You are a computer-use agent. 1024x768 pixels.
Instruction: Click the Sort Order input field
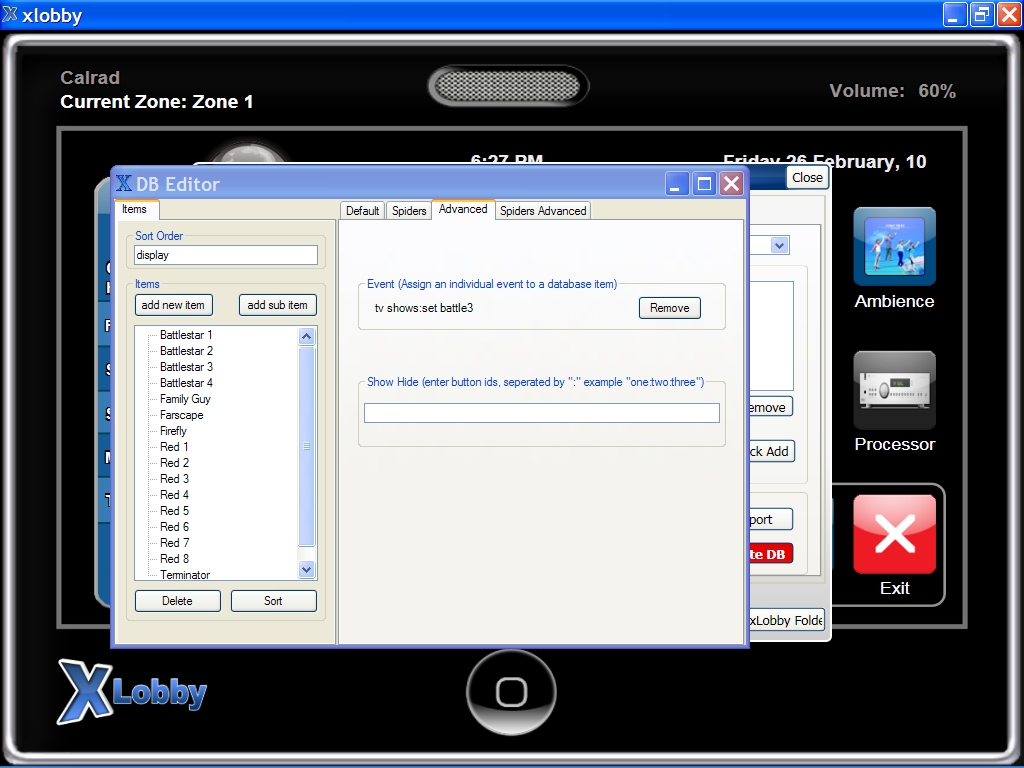coord(226,255)
